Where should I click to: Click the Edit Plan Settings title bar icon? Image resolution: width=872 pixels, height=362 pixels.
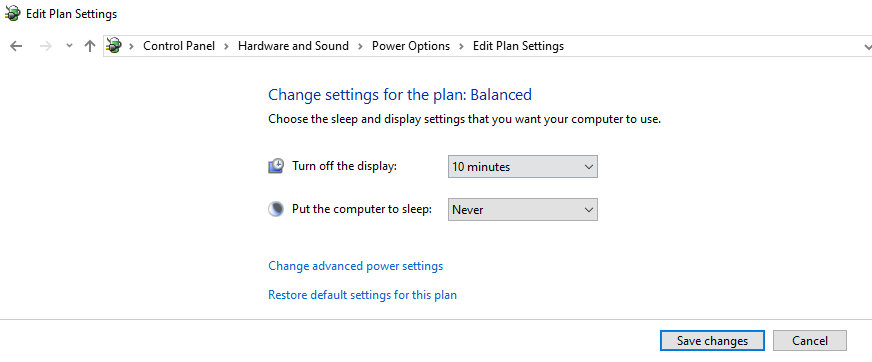coord(12,14)
